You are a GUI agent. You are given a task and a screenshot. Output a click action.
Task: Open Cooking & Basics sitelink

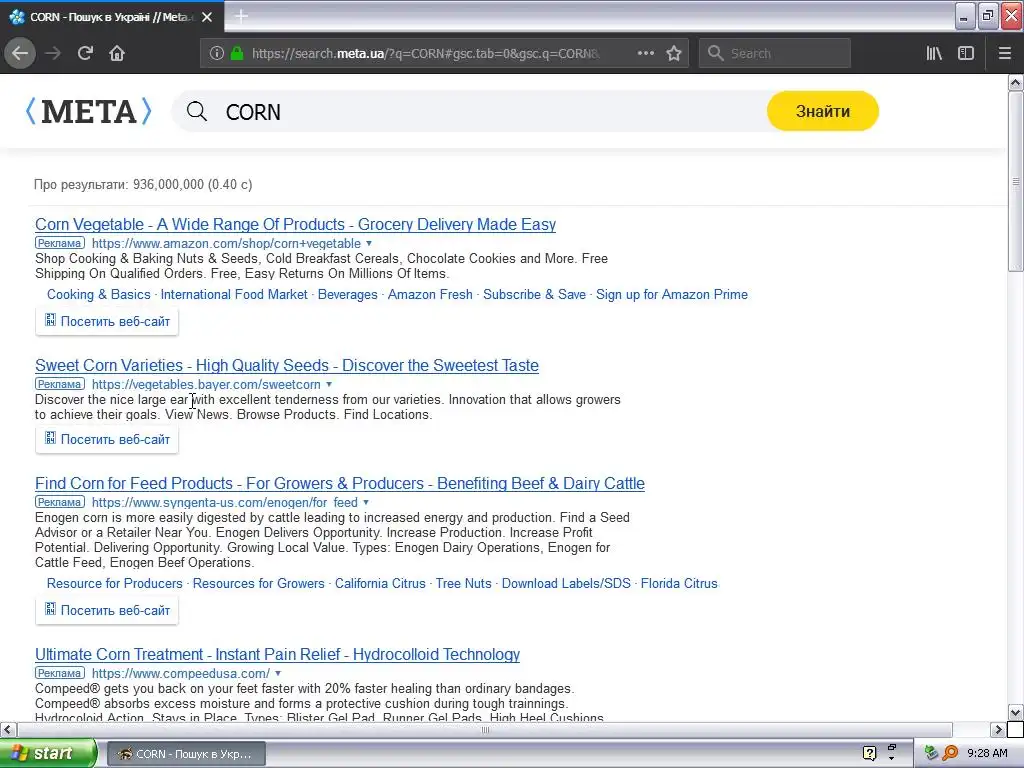(x=99, y=295)
